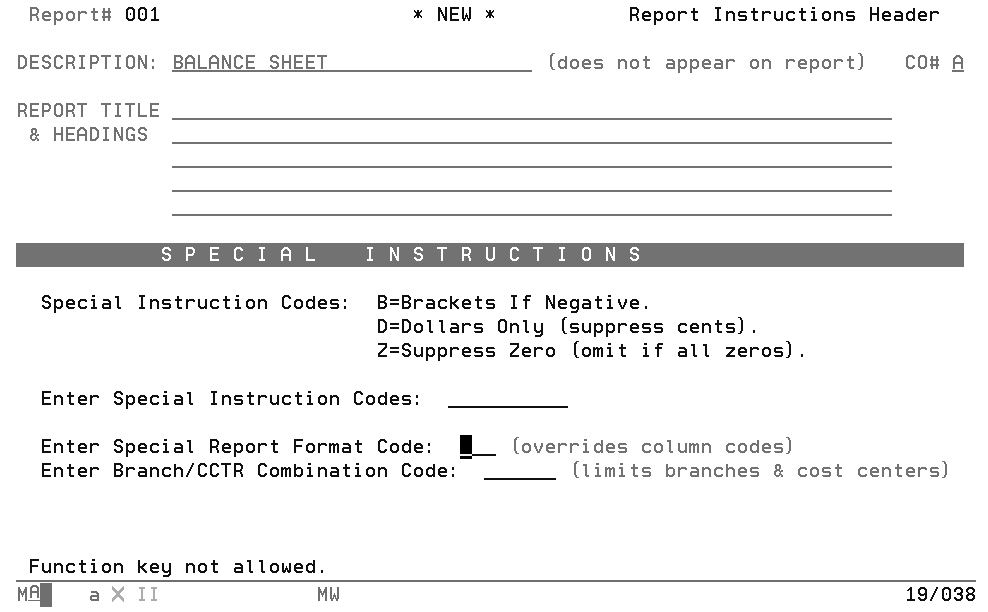Image resolution: width=988 pixels, height=612 pixels.
Task: Click the II indicator in status bar
Action: click(x=148, y=594)
